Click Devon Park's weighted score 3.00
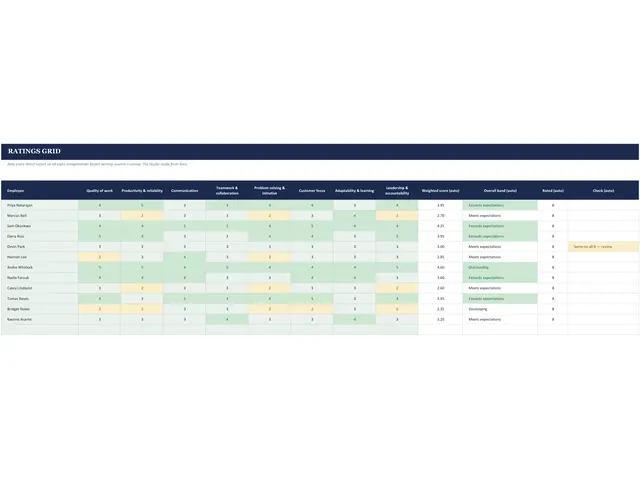The height and width of the screenshot is (480, 640). click(440, 247)
